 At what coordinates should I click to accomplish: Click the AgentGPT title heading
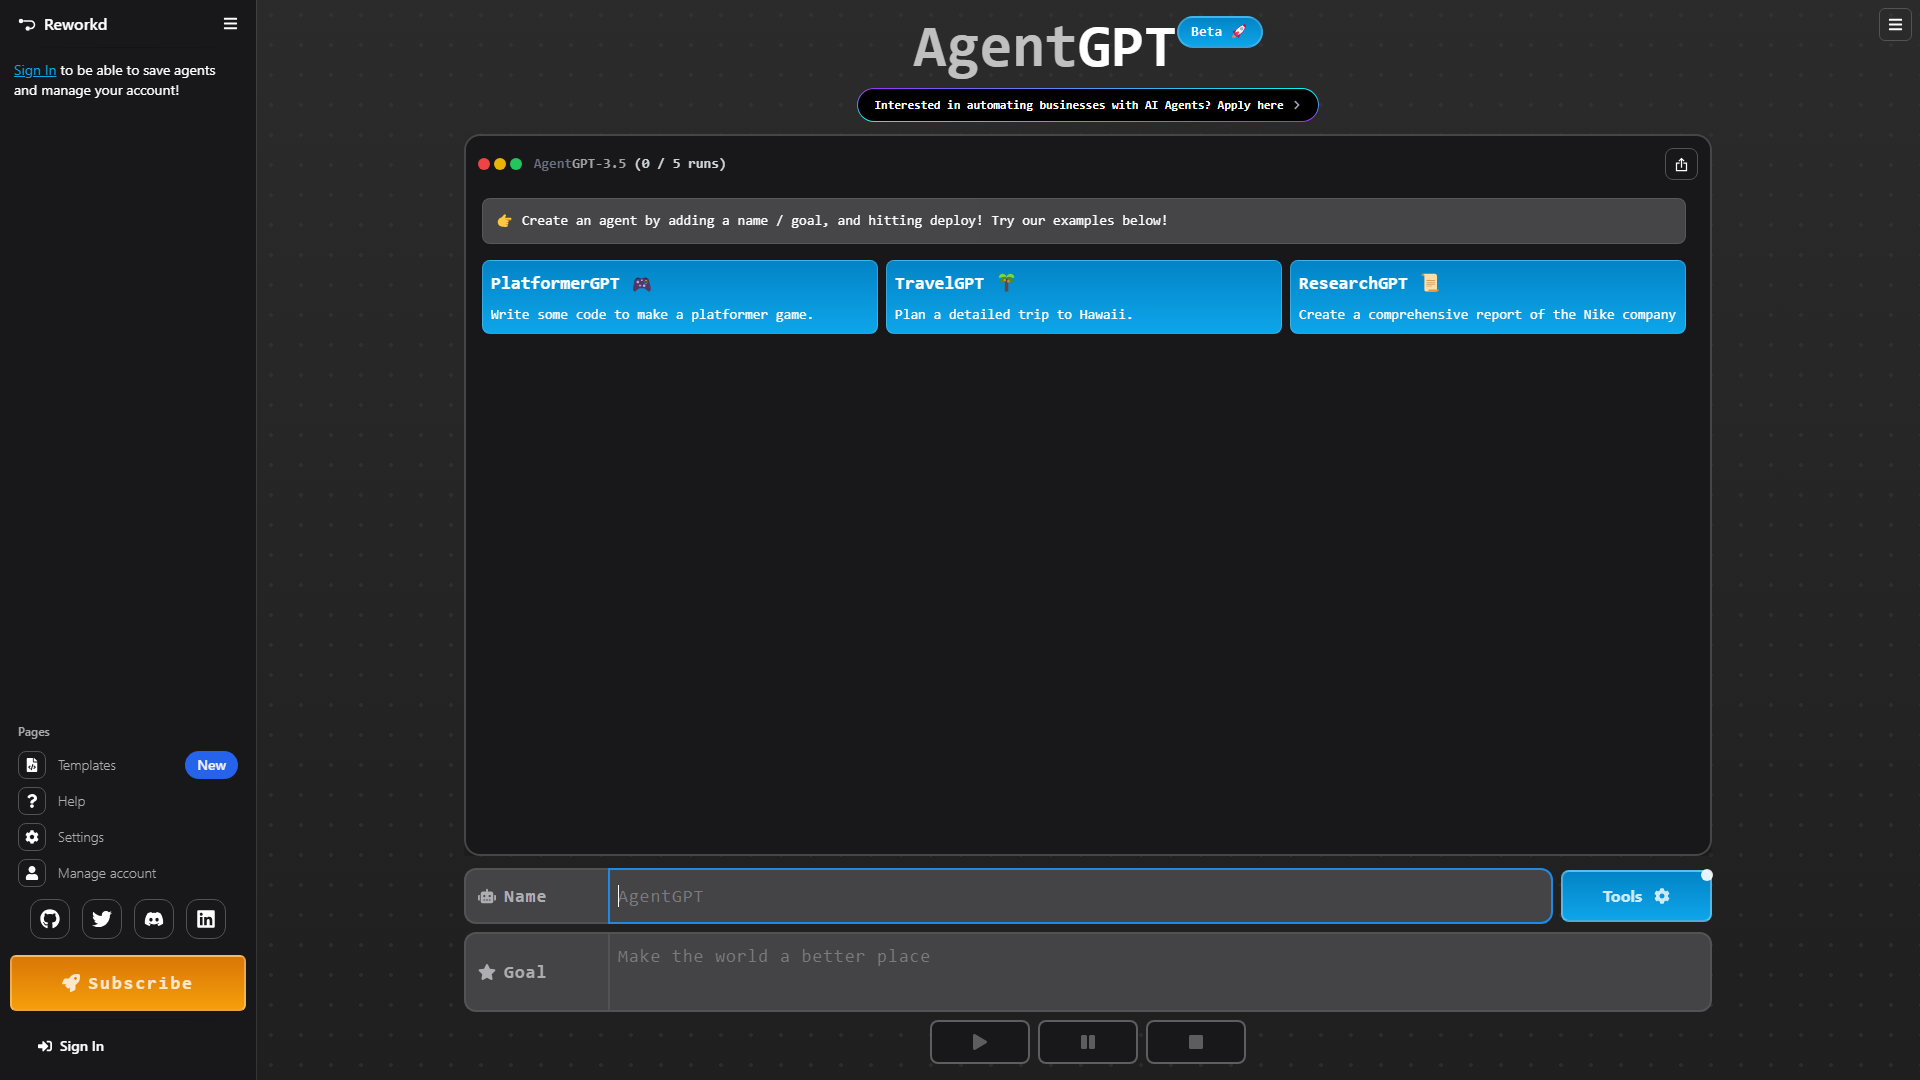(1044, 47)
